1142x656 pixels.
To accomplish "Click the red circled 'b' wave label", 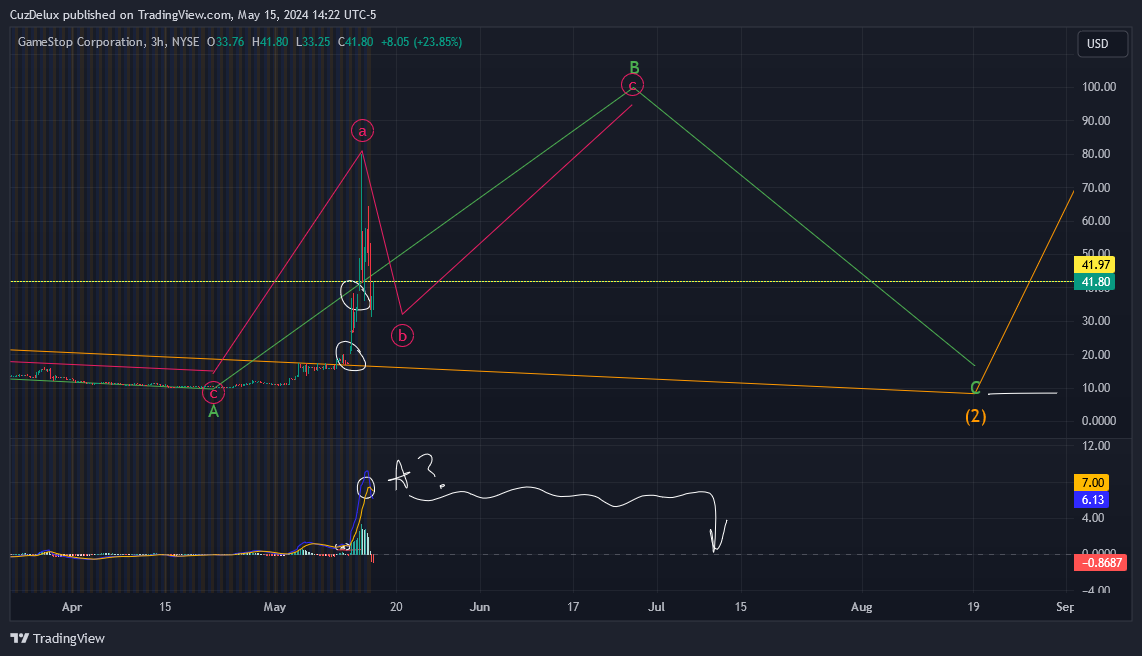I will point(402,336).
